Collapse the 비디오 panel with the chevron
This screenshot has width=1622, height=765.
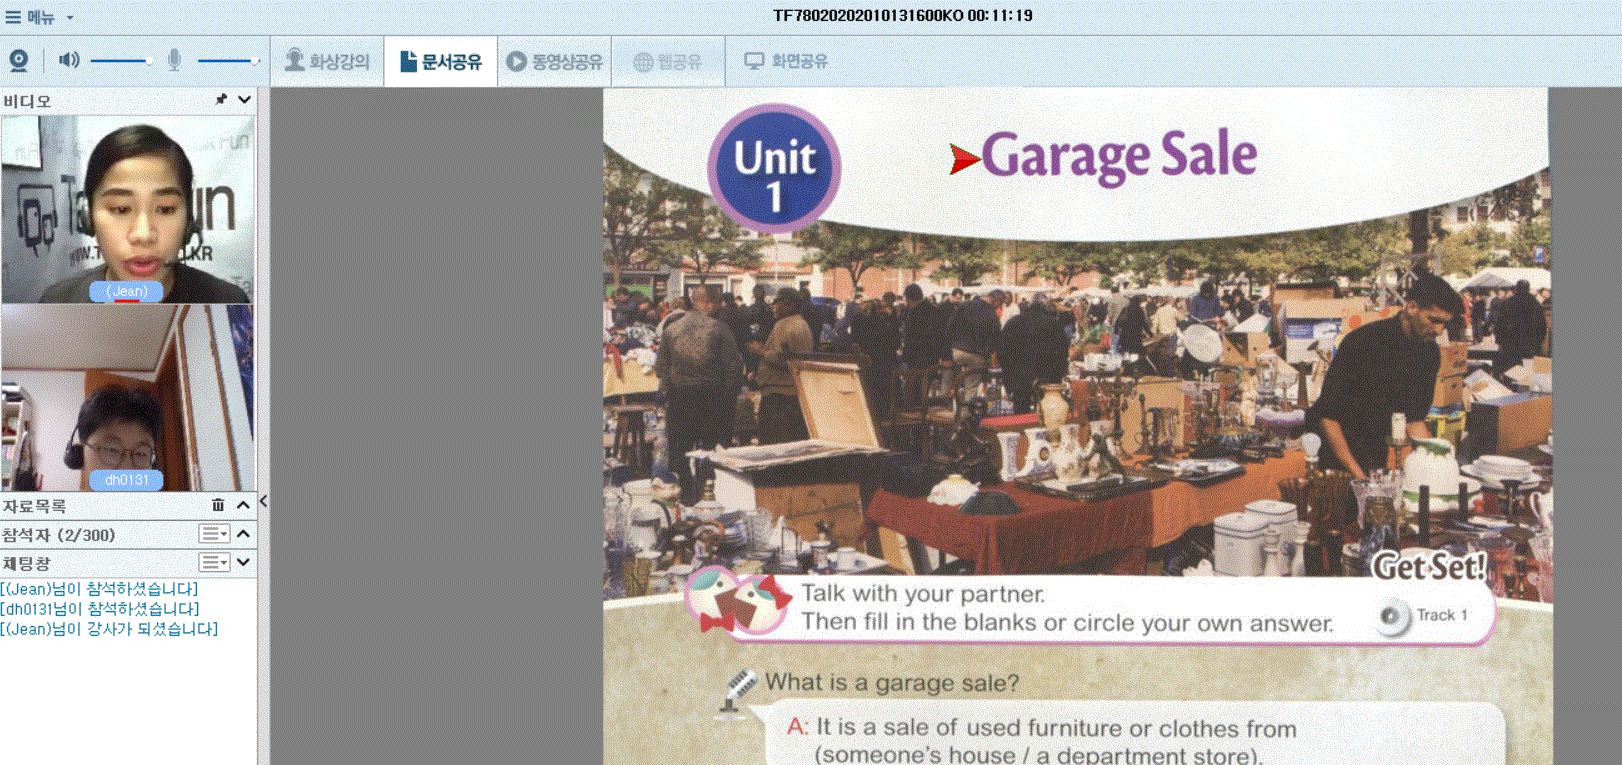tap(244, 100)
